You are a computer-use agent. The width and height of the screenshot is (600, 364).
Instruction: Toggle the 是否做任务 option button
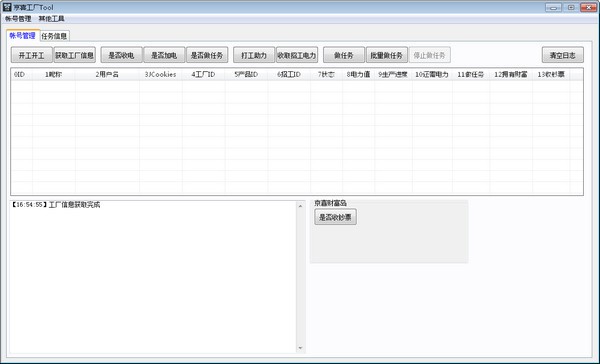(x=207, y=55)
